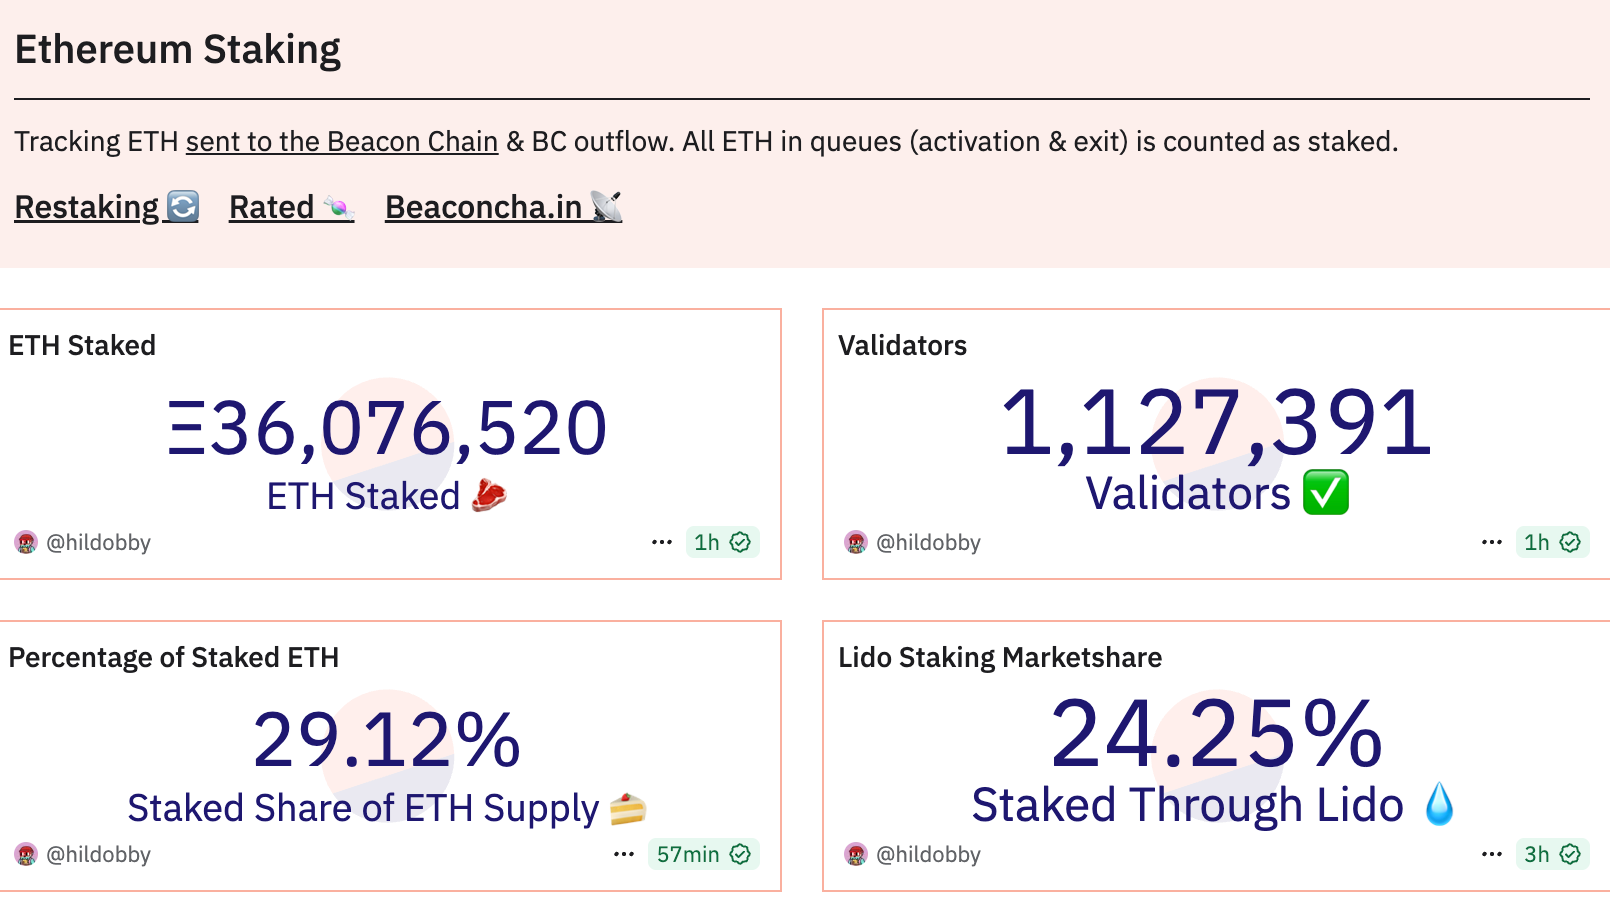Open 'sent to the Beacon Chain' link
This screenshot has width=1610, height=914.
(x=342, y=142)
